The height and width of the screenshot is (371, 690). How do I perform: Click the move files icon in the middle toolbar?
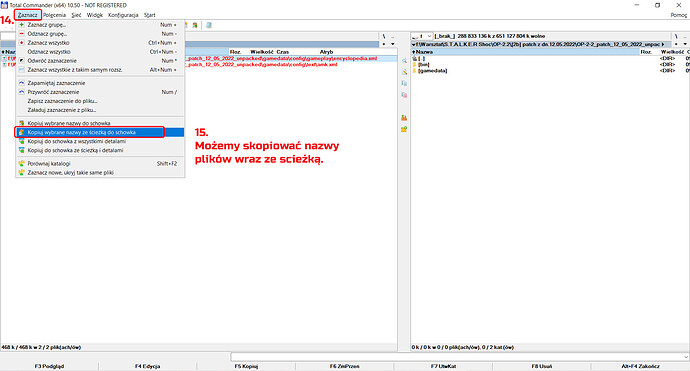click(404, 95)
